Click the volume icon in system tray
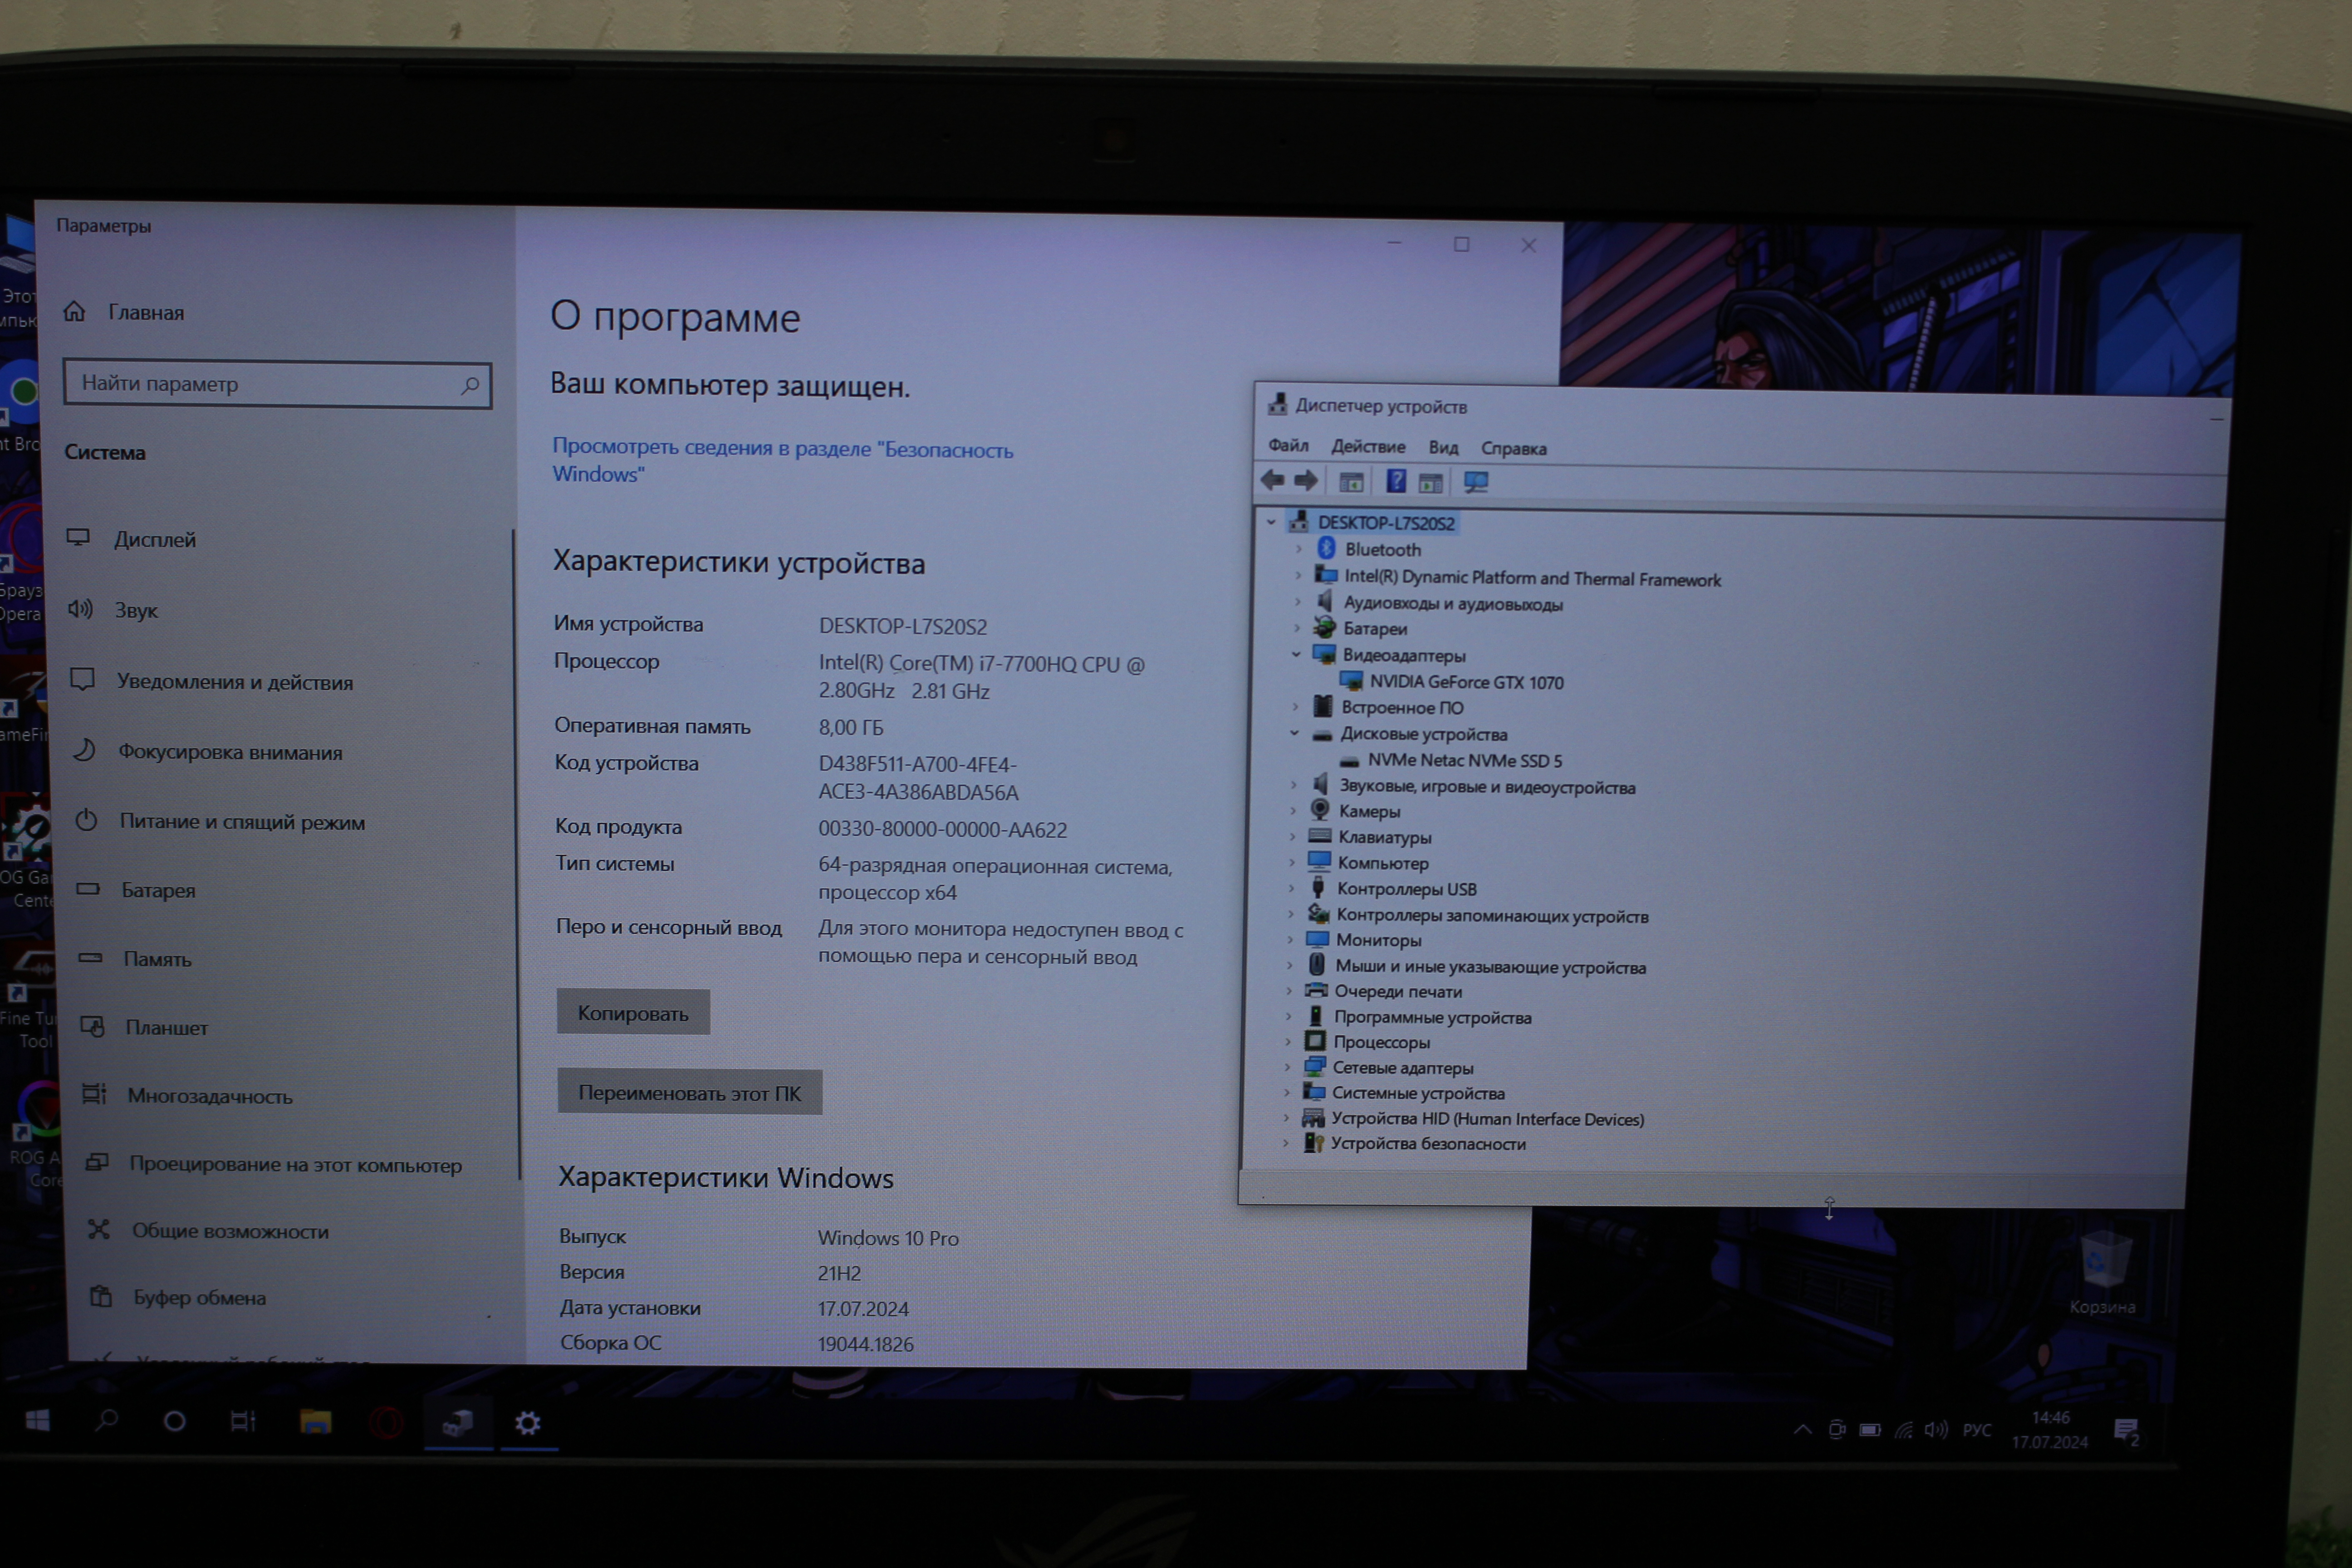 point(1935,1430)
